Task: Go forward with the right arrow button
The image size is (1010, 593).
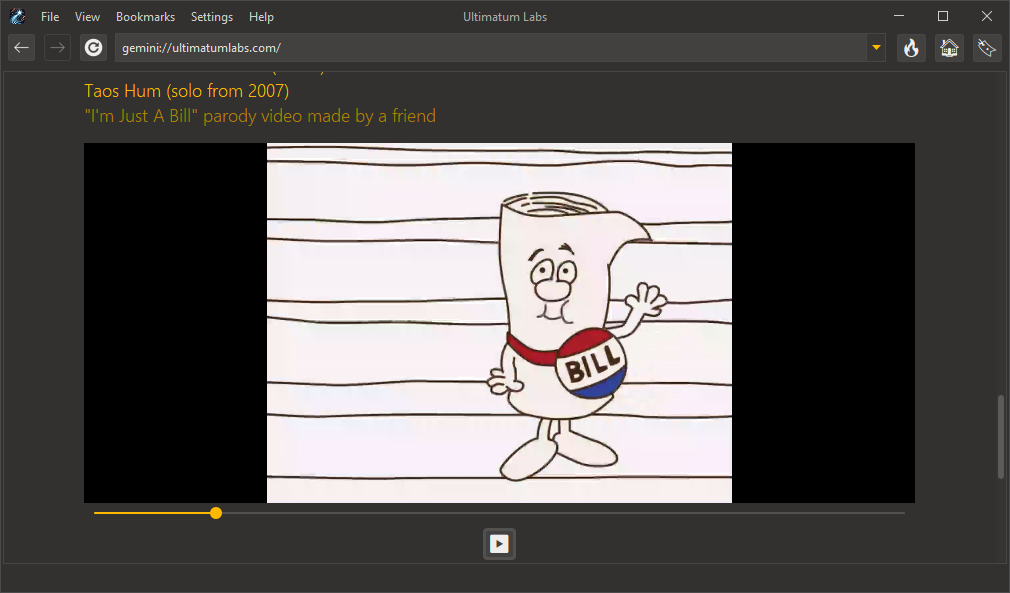Action: (57, 48)
